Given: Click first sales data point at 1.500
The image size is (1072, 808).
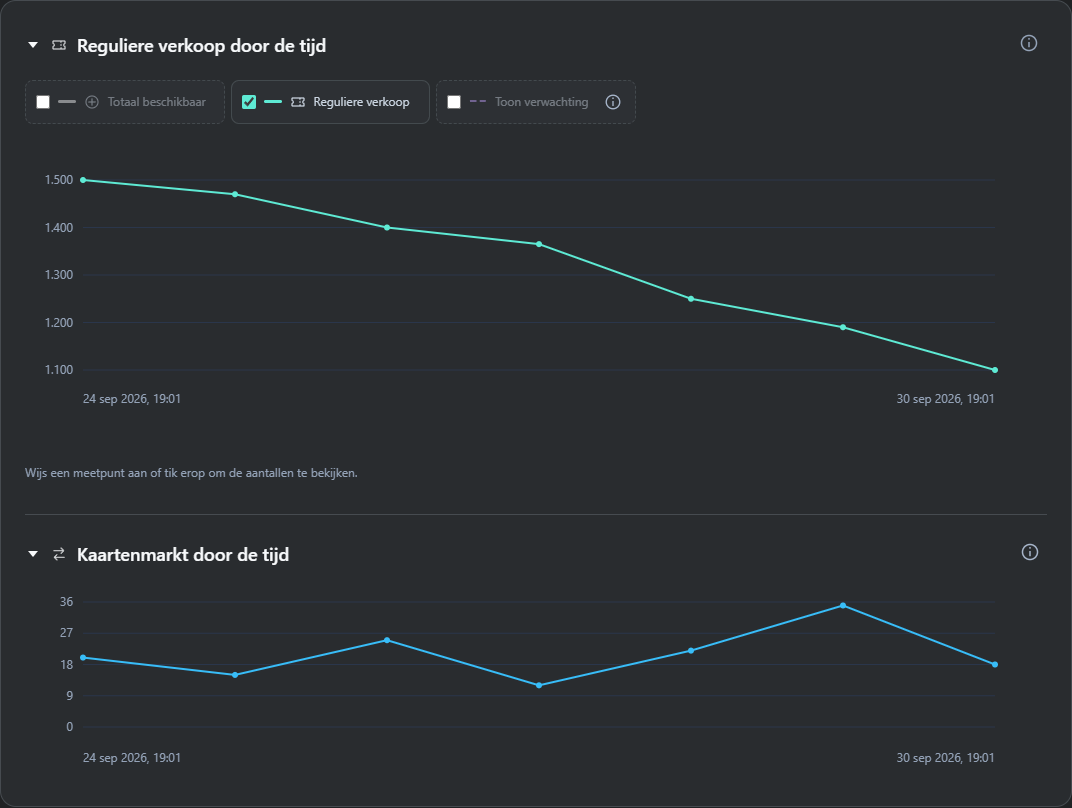Looking at the screenshot, I should point(83,180).
